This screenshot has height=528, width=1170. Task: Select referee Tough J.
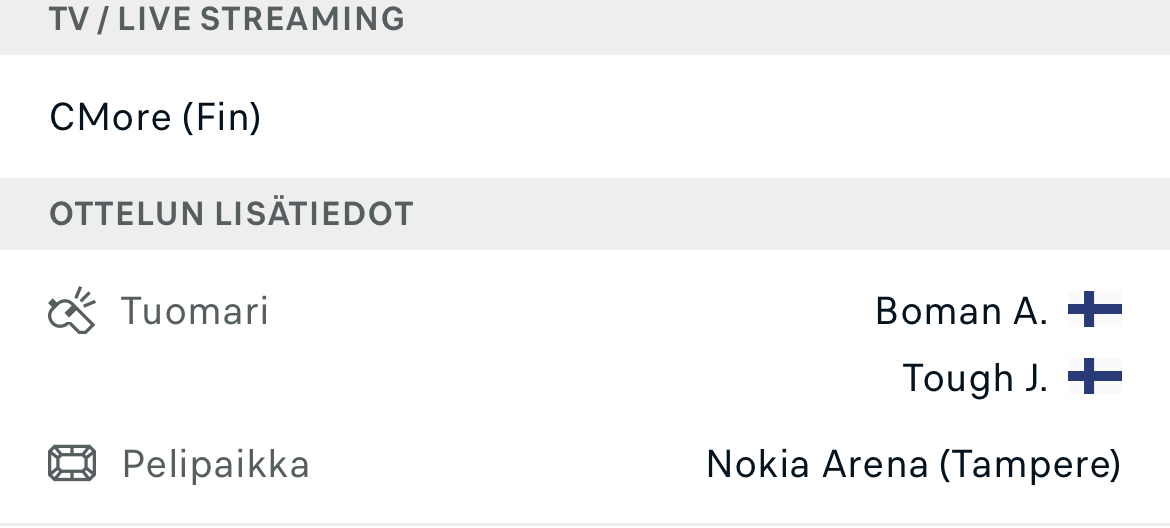pos(975,378)
